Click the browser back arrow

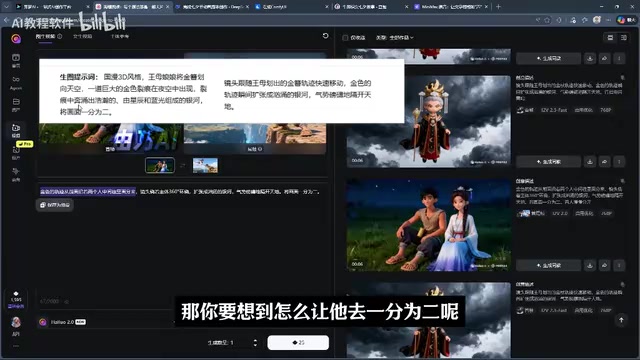pos(7,20)
